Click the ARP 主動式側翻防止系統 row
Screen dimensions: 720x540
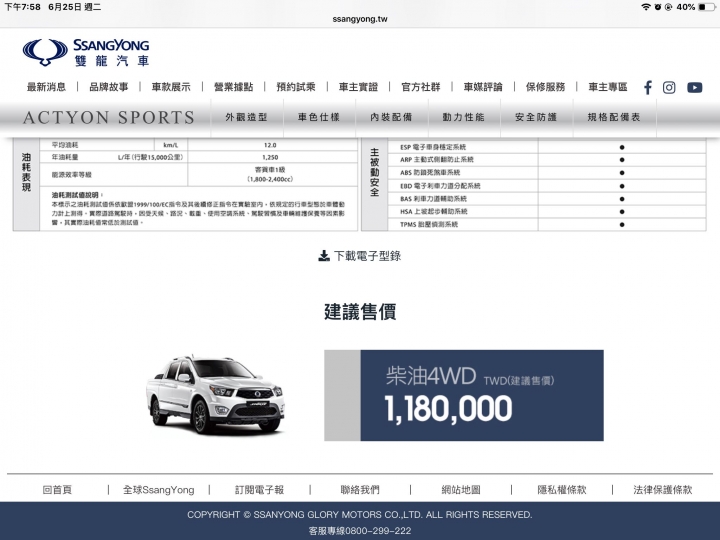tap(547, 160)
